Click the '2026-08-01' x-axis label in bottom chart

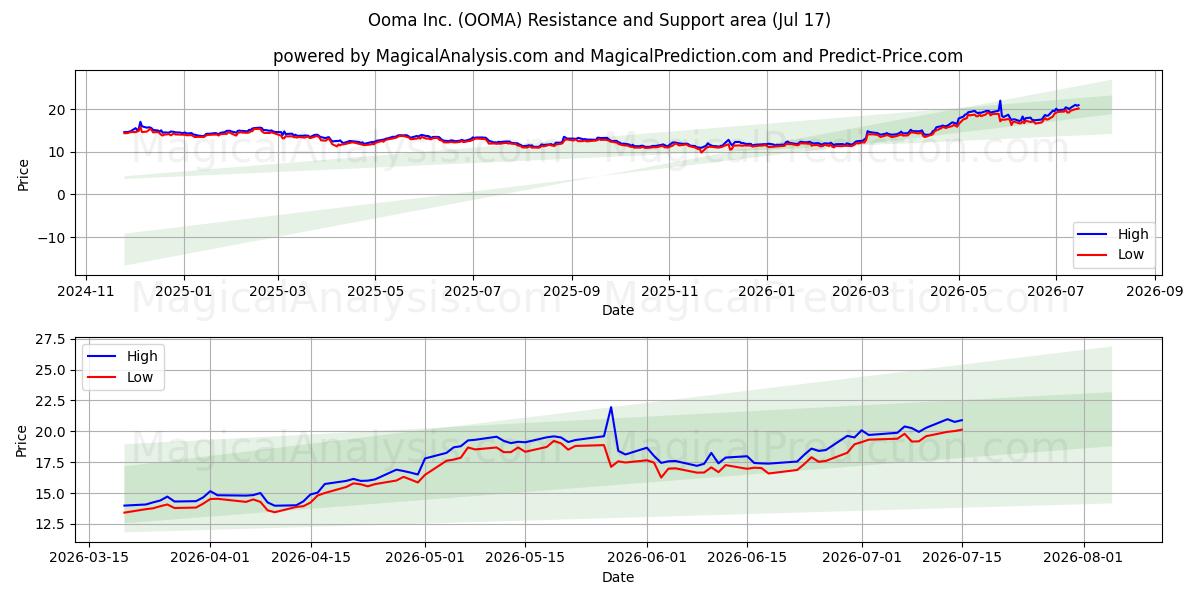pyautogui.click(x=1084, y=559)
